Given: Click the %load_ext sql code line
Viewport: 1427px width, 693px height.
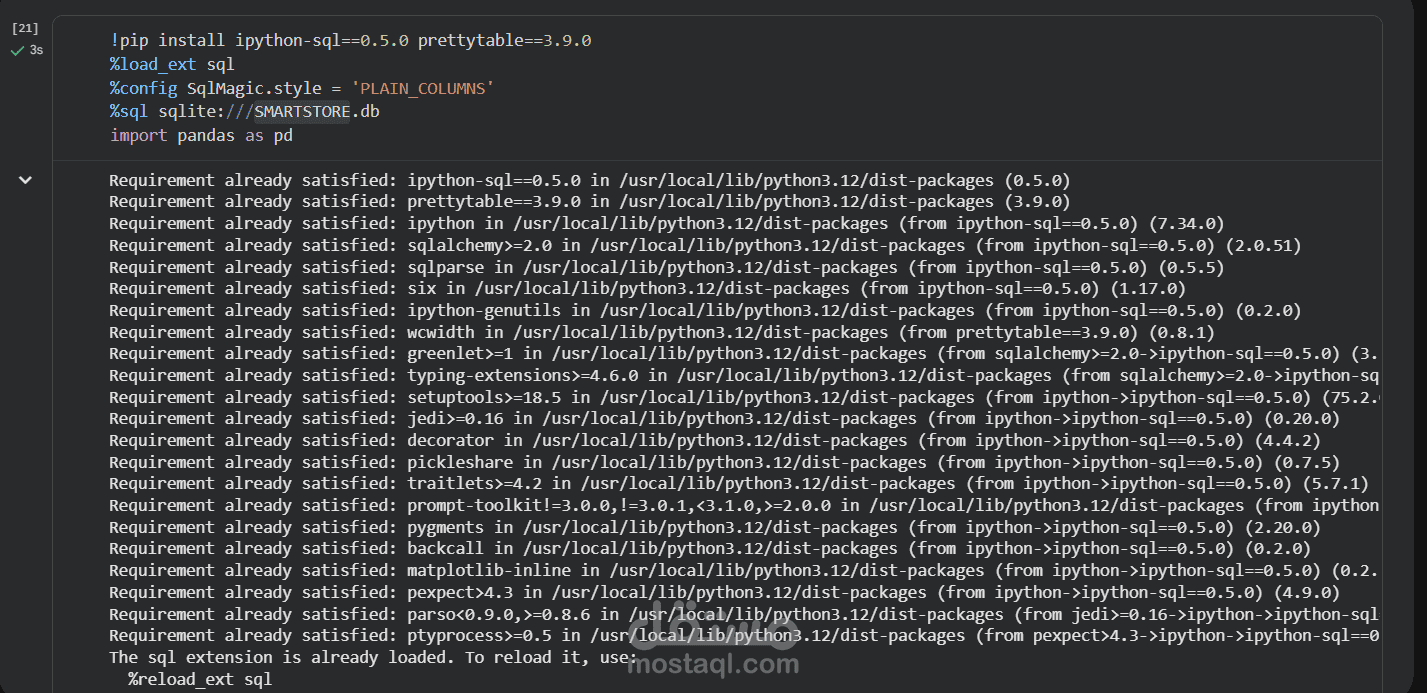Looking at the screenshot, I should pos(172,64).
